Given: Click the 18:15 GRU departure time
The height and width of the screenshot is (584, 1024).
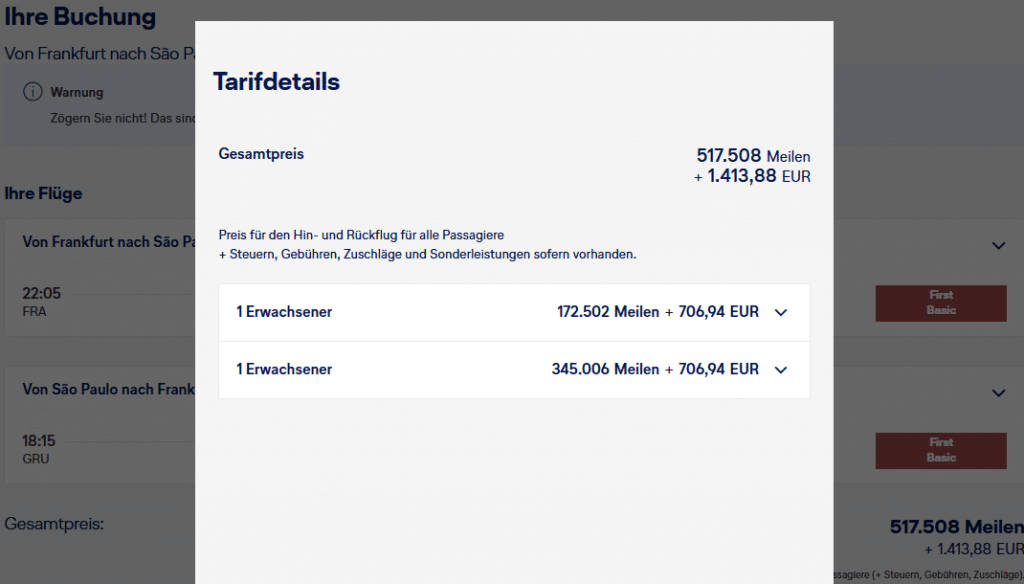Looking at the screenshot, I should [x=40, y=441].
